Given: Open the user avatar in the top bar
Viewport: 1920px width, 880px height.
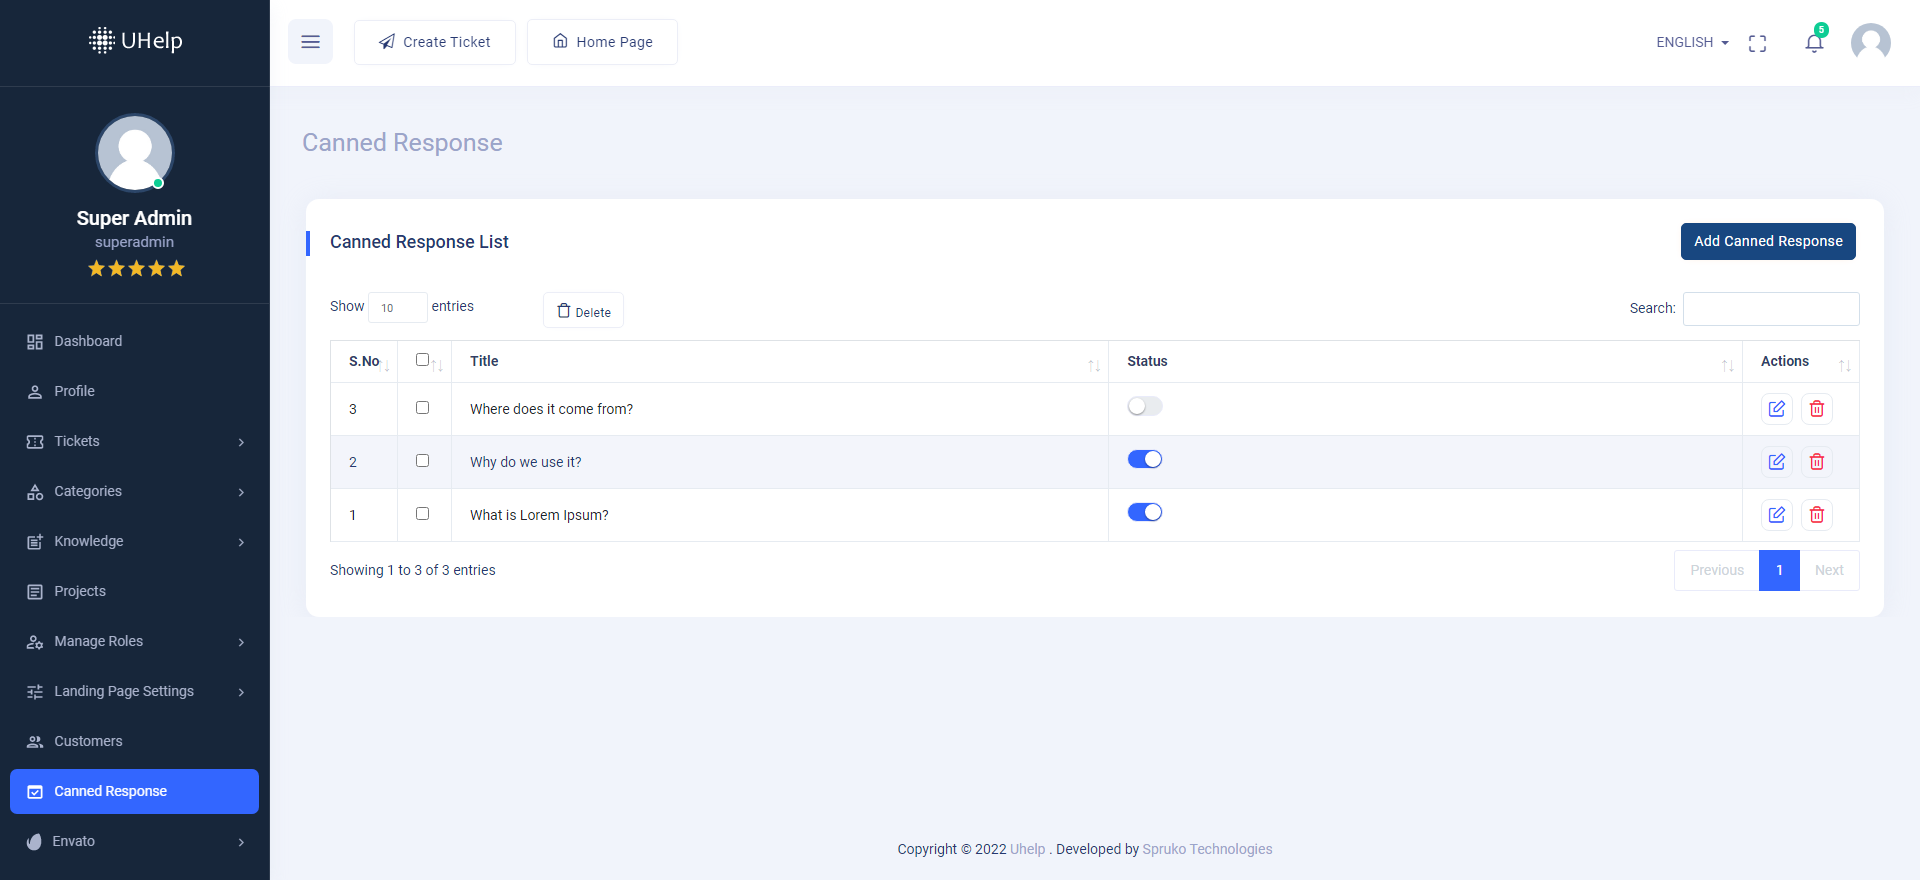Looking at the screenshot, I should 1870,43.
